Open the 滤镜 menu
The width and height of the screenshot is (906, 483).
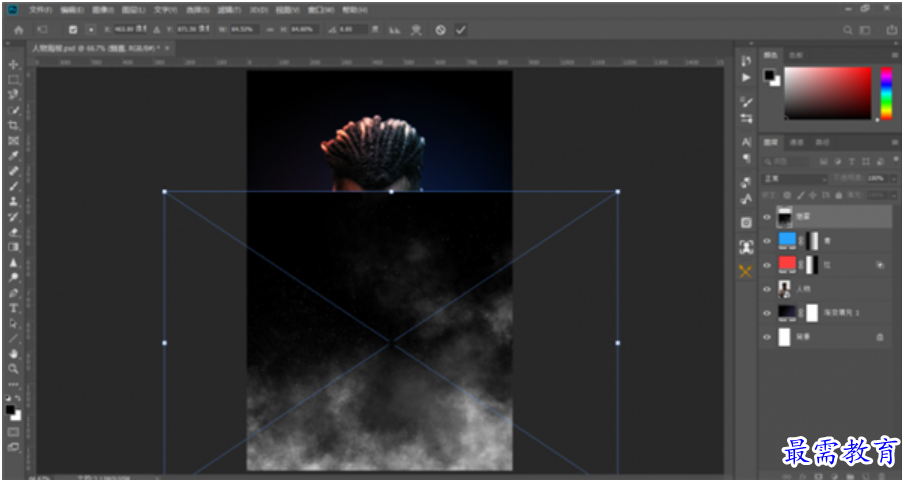(229, 10)
